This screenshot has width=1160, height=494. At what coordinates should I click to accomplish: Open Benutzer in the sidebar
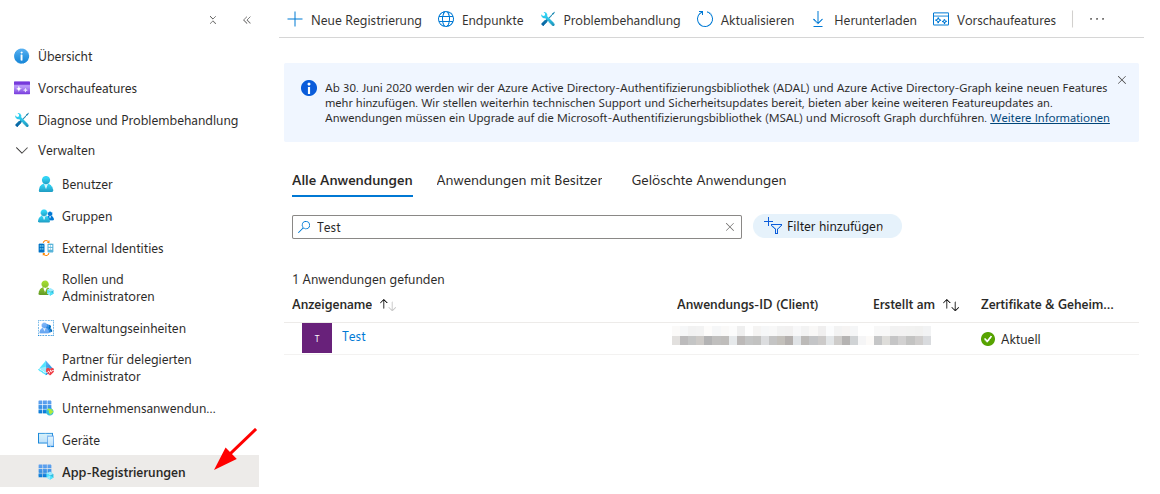pyautogui.click(x=87, y=184)
